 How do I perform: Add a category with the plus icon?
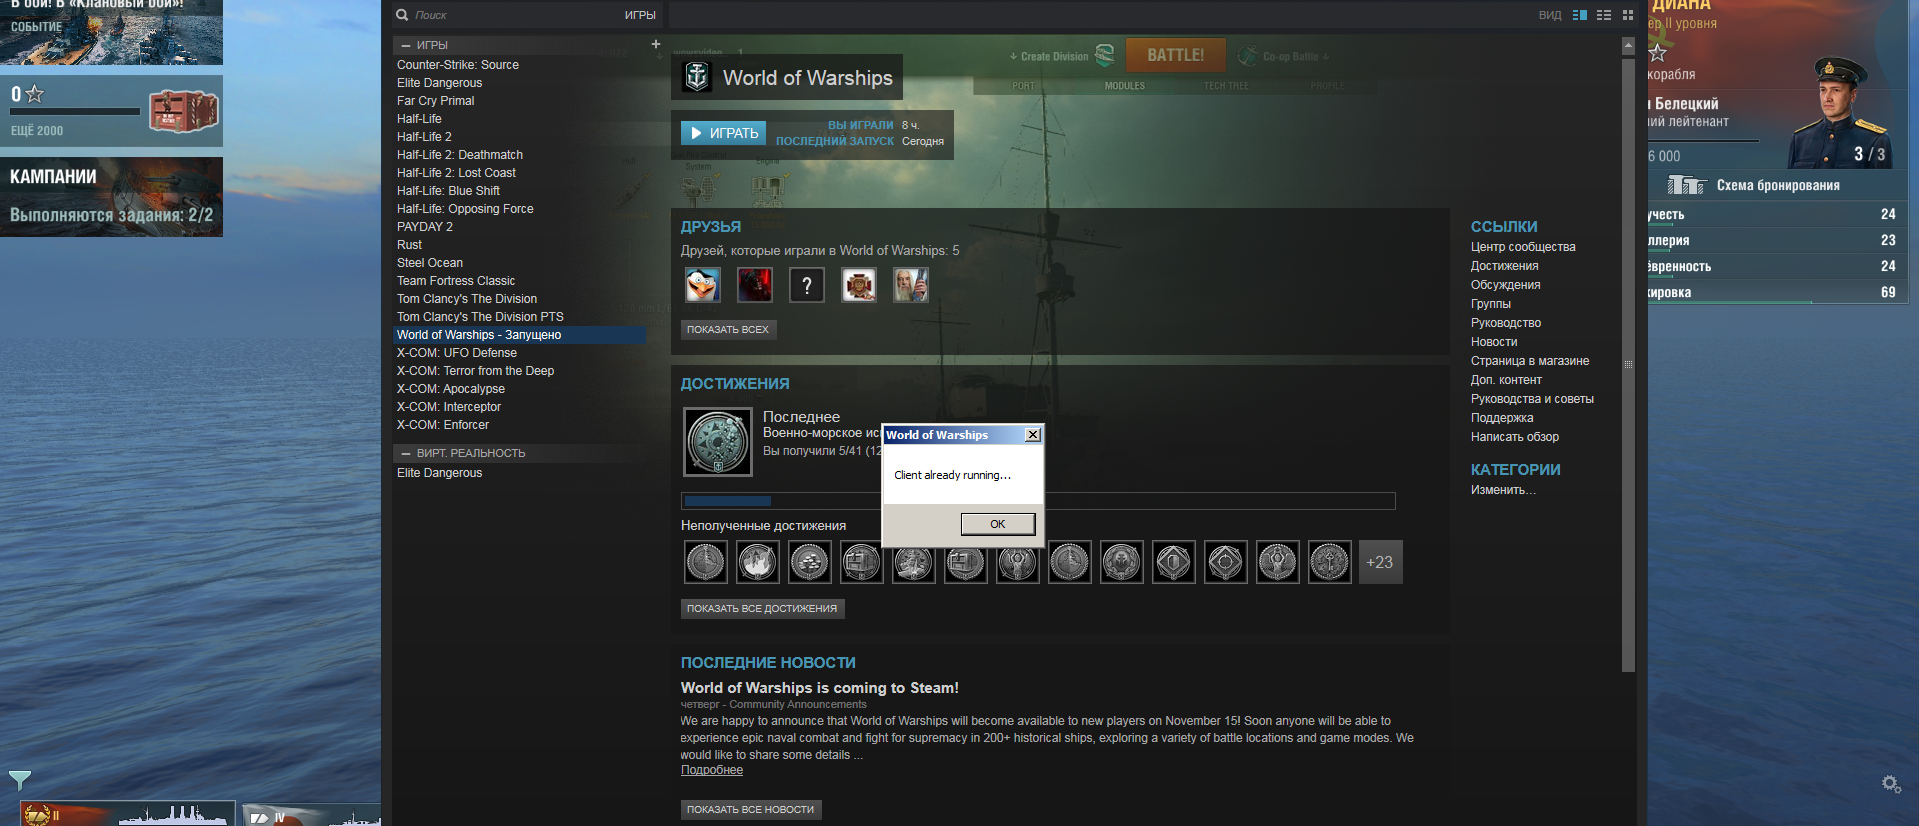(656, 44)
